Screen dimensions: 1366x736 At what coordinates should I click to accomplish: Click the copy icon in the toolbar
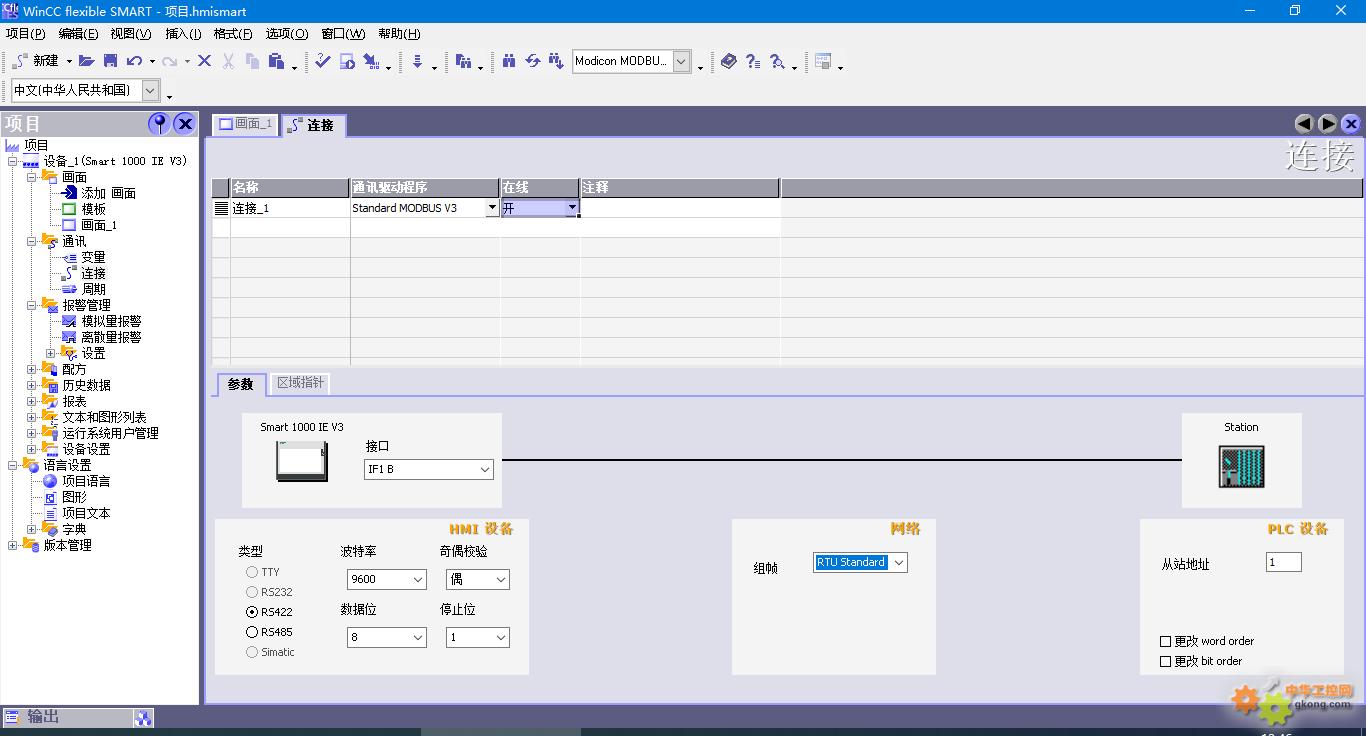tap(252, 61)
